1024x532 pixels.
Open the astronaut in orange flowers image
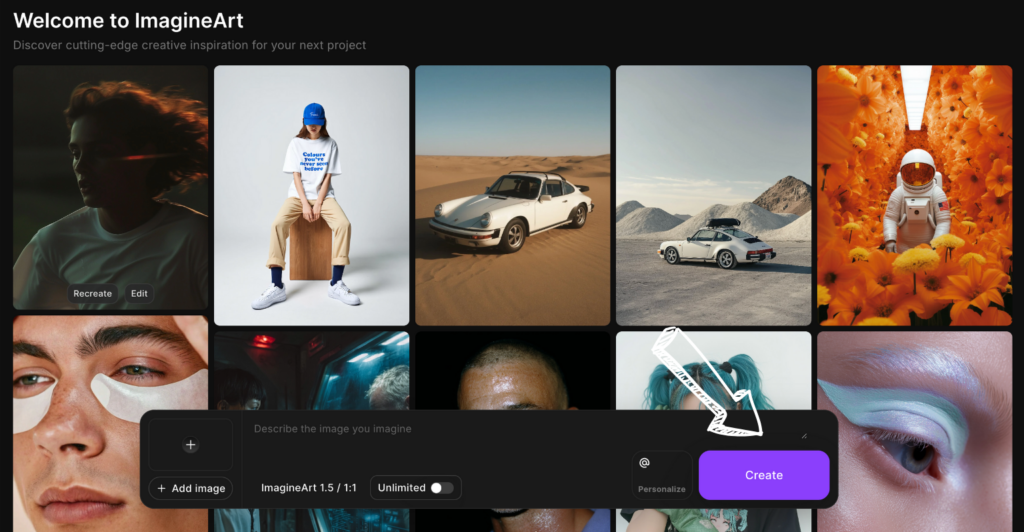pyautogui.click(x=914, y=195)
